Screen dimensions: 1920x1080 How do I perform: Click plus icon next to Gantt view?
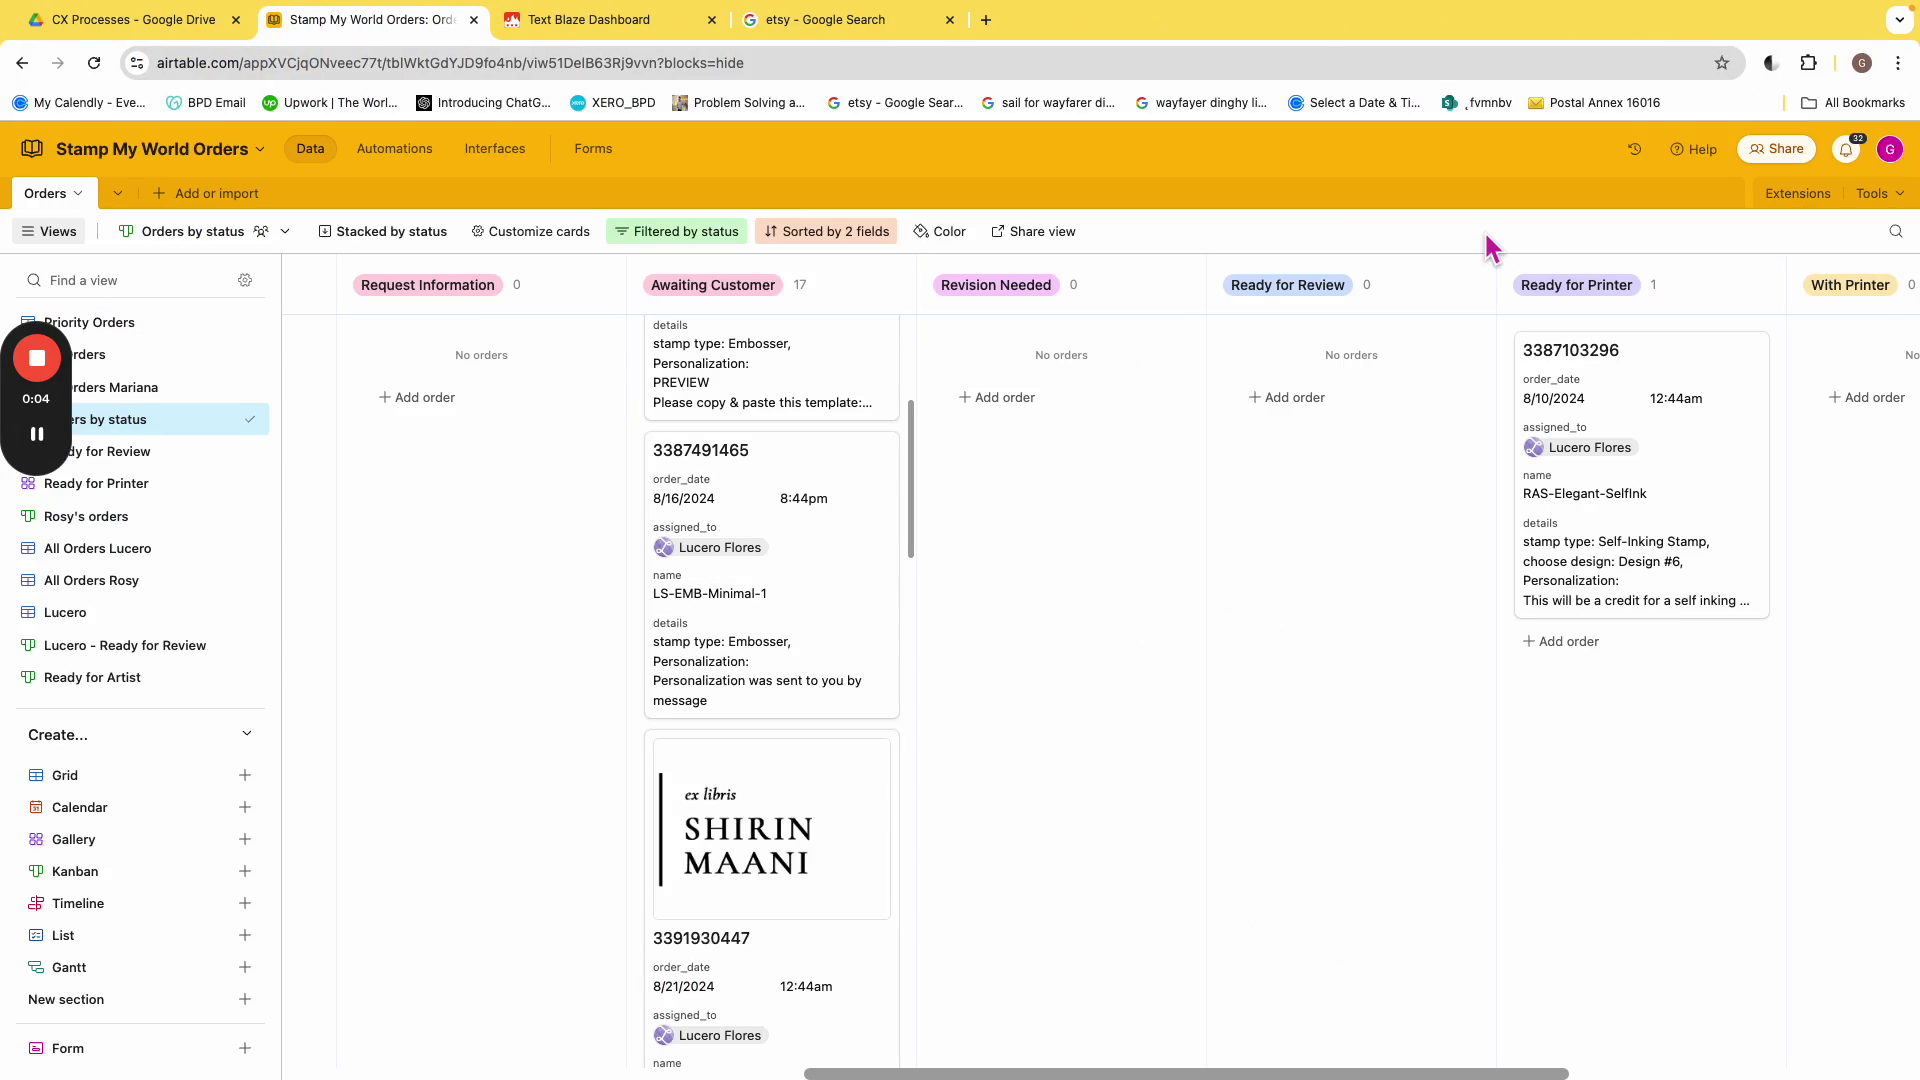(x=245, y=967)
